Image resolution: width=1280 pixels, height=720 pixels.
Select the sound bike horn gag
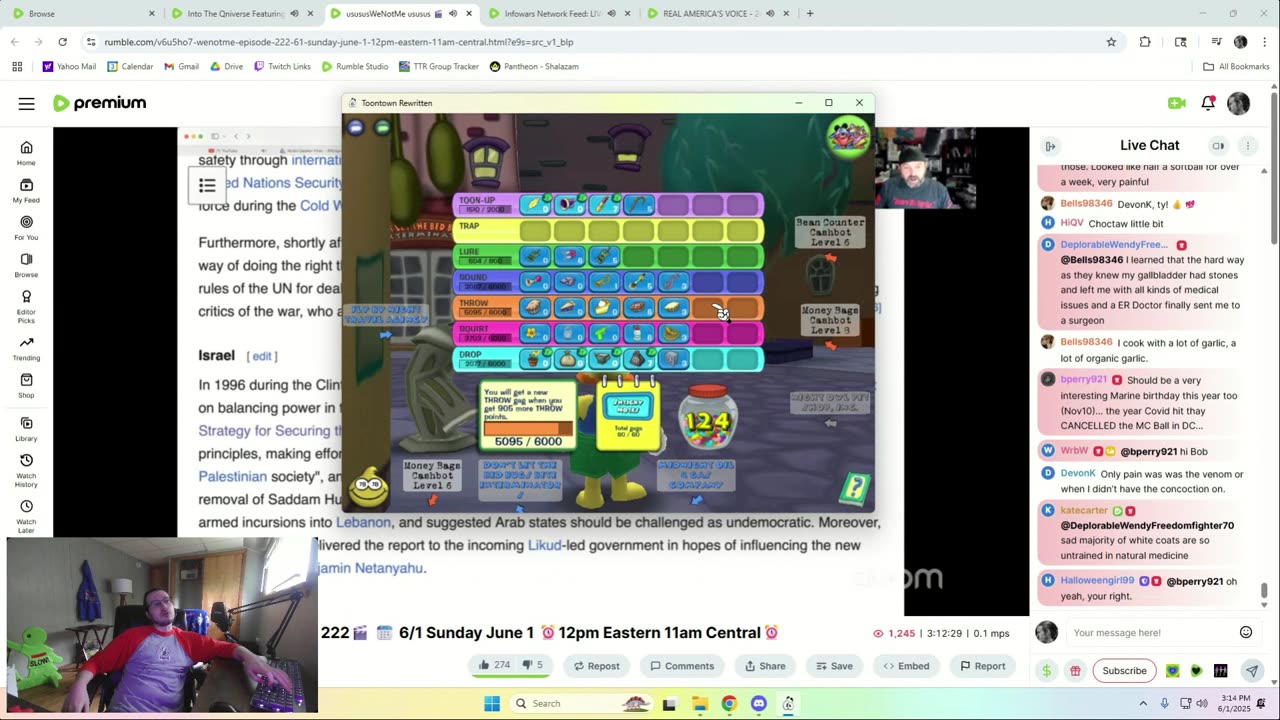pyautogui.click(x=535, y=283)
